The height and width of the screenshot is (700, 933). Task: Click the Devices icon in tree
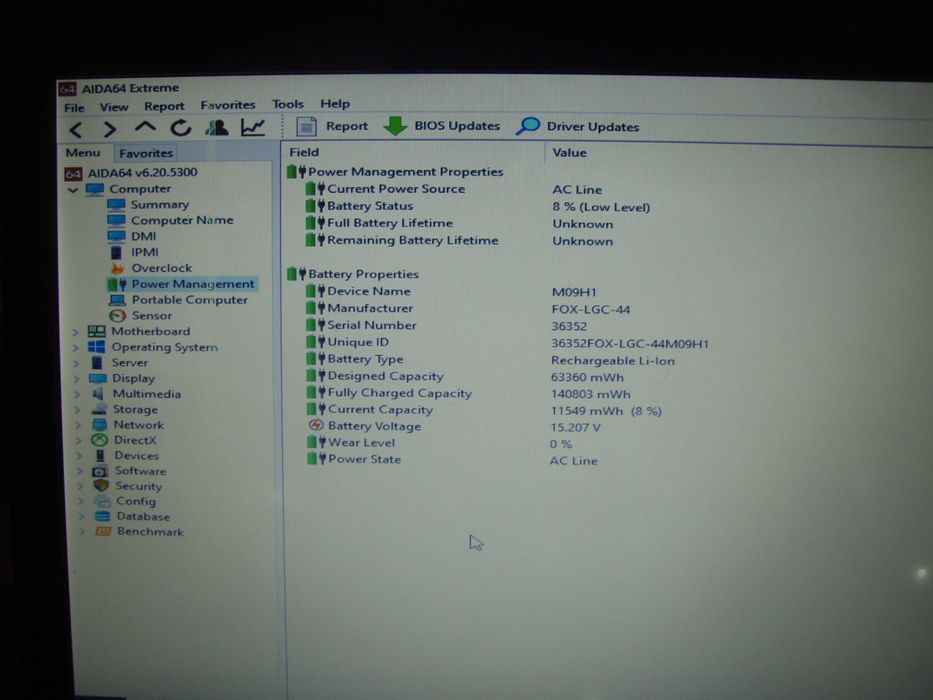tap(101, 456)
